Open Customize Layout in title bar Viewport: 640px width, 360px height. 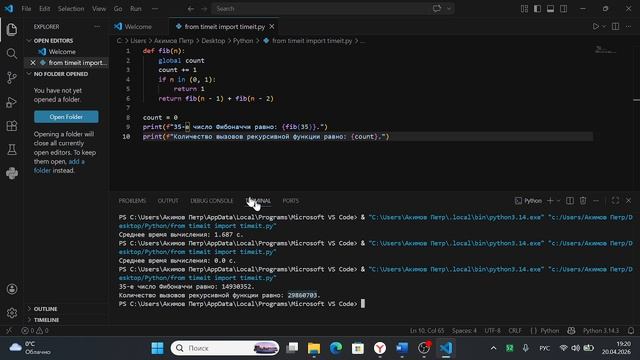coord(524,9)
